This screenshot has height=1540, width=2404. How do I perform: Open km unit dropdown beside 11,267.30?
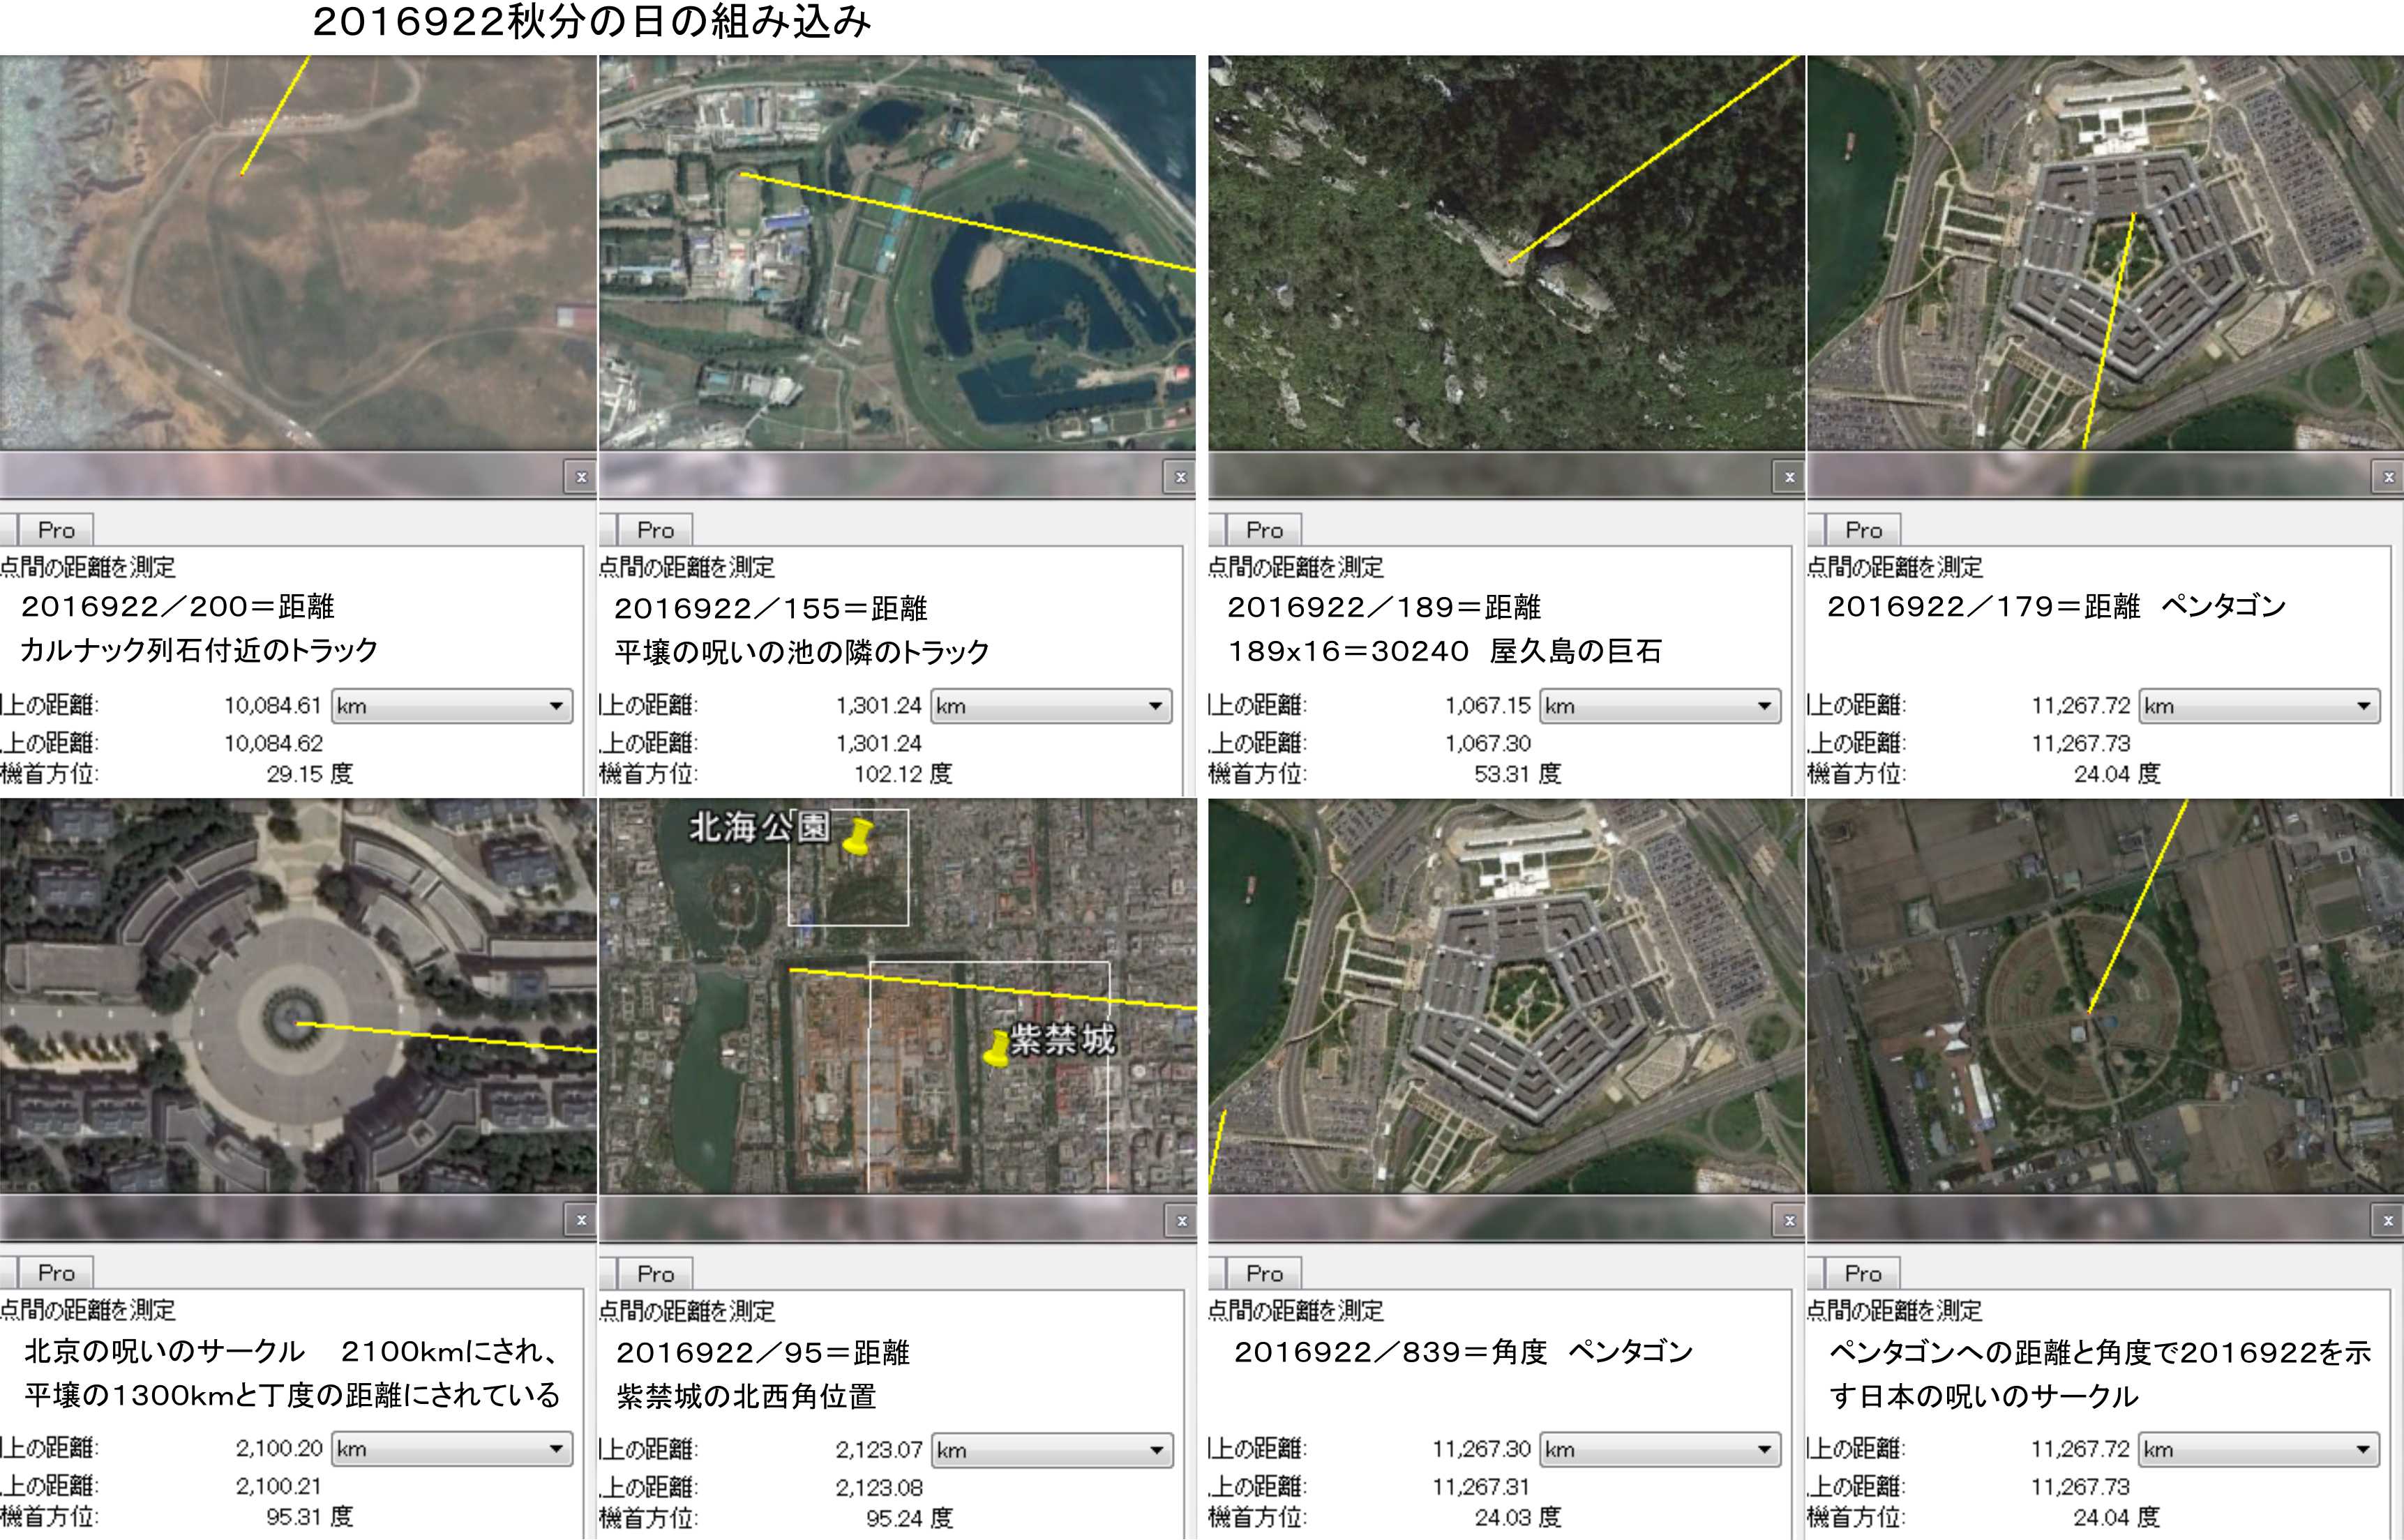coord(1660,1449)
